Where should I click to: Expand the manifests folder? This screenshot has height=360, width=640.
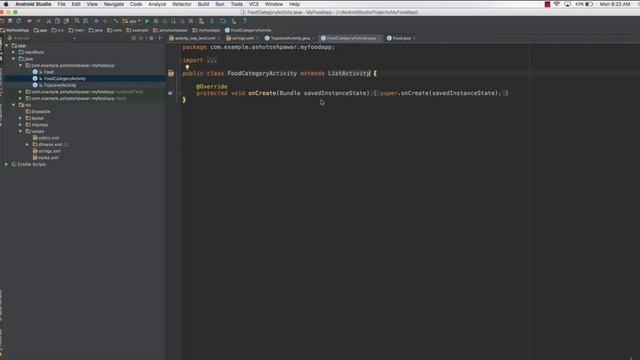coord(14,52)
